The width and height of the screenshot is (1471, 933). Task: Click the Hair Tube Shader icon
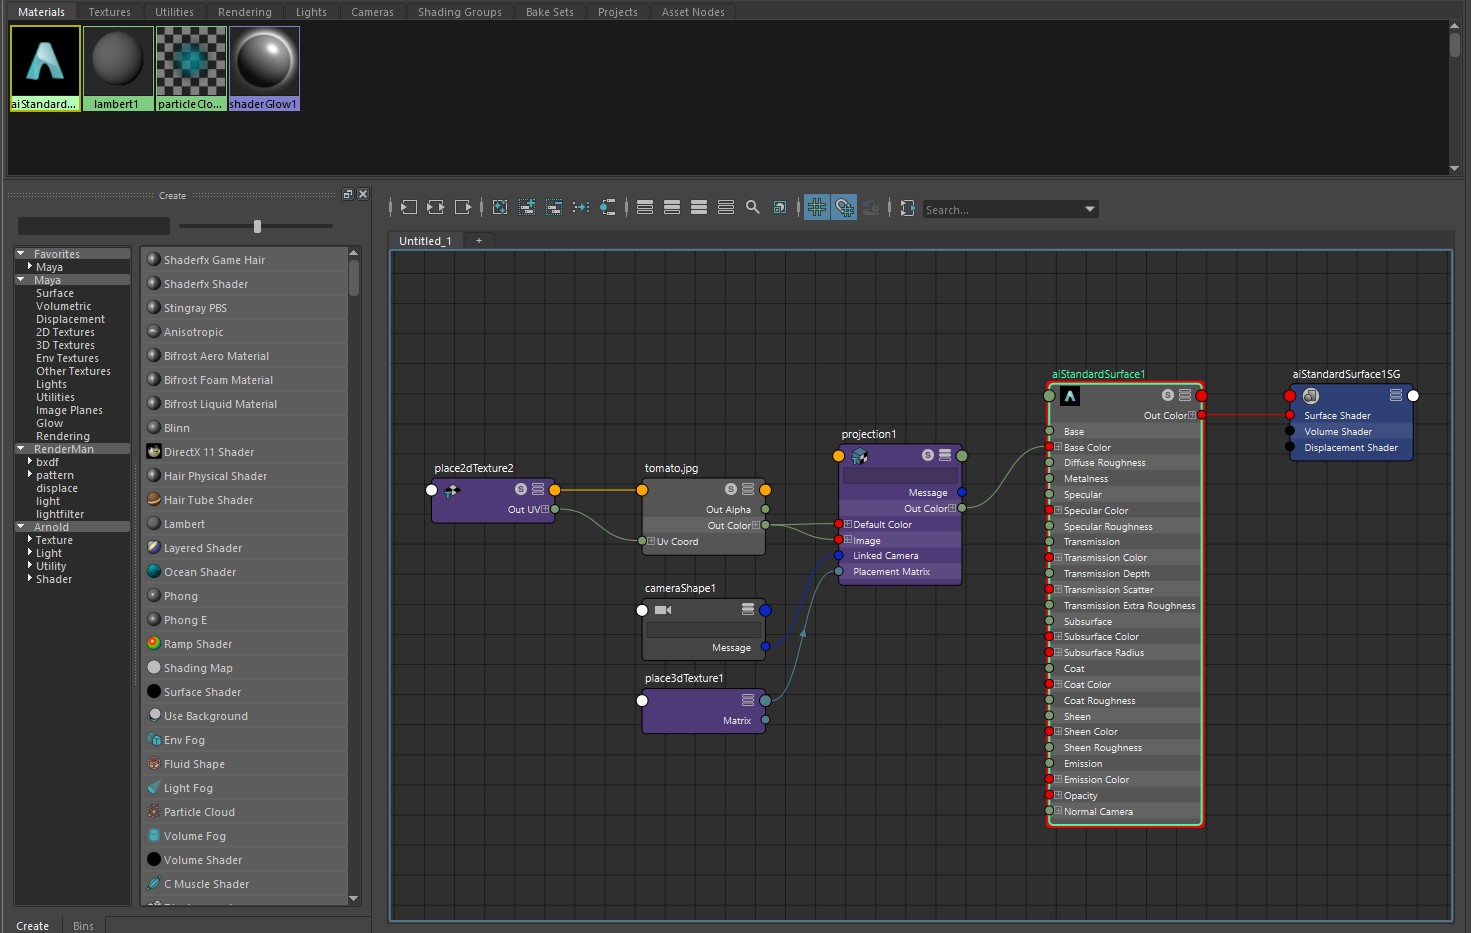point(154,499)
